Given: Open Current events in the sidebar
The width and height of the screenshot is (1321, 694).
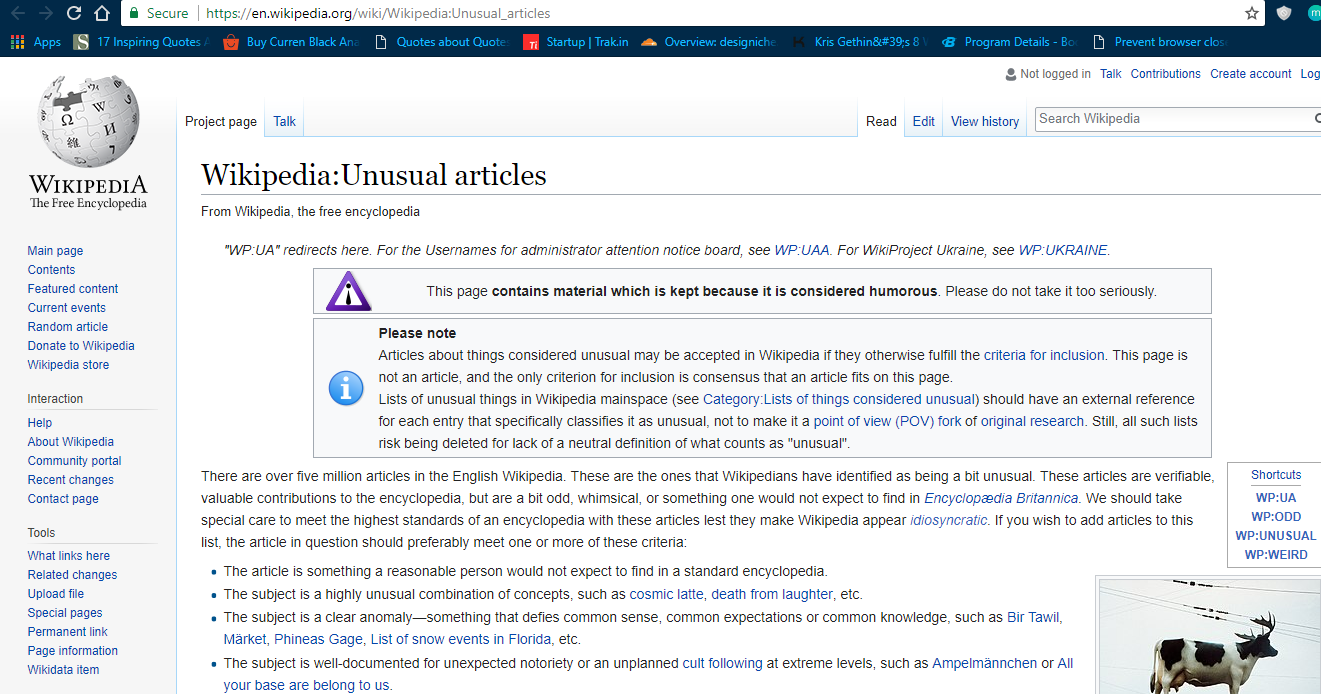Looking at the screenshot, I should point(67,308).
